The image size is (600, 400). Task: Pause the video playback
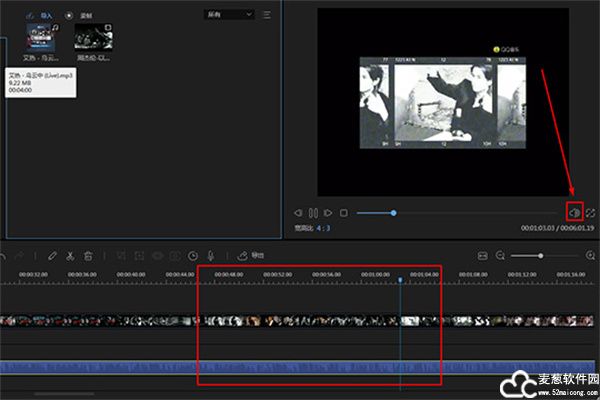[312, 213]
